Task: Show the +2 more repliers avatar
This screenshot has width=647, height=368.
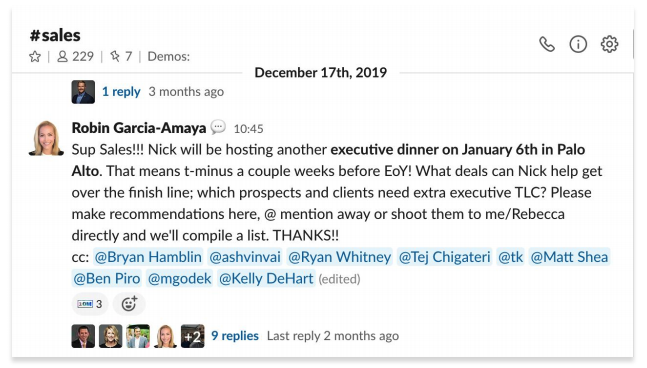Action: coord(192,336)
